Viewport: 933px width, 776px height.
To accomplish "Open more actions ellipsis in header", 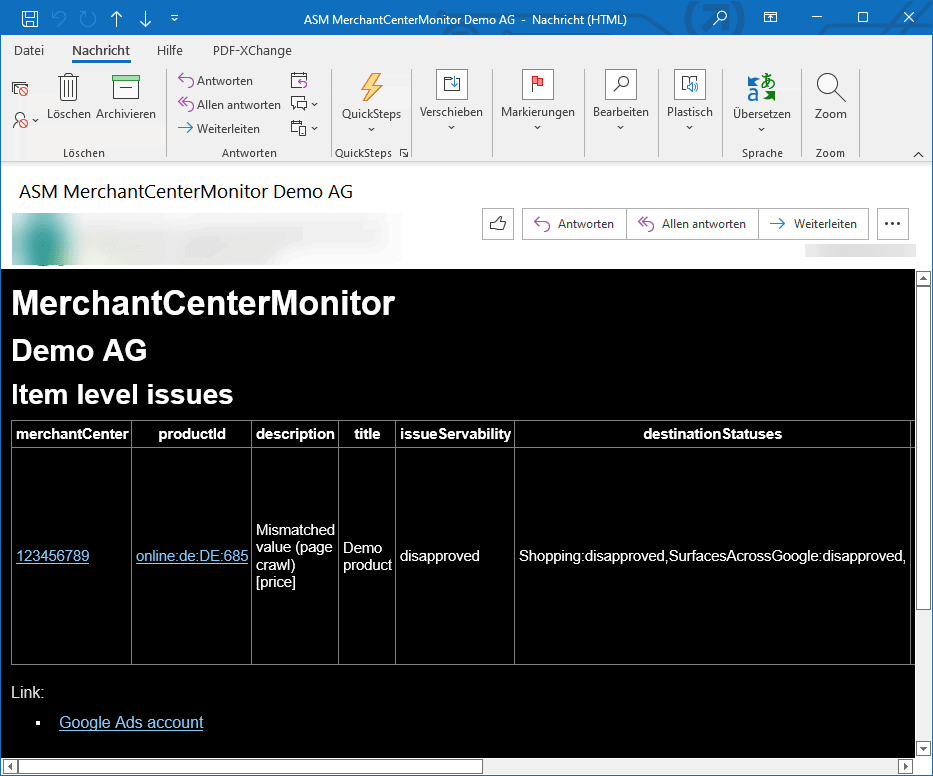I will [x=893, y=224].
